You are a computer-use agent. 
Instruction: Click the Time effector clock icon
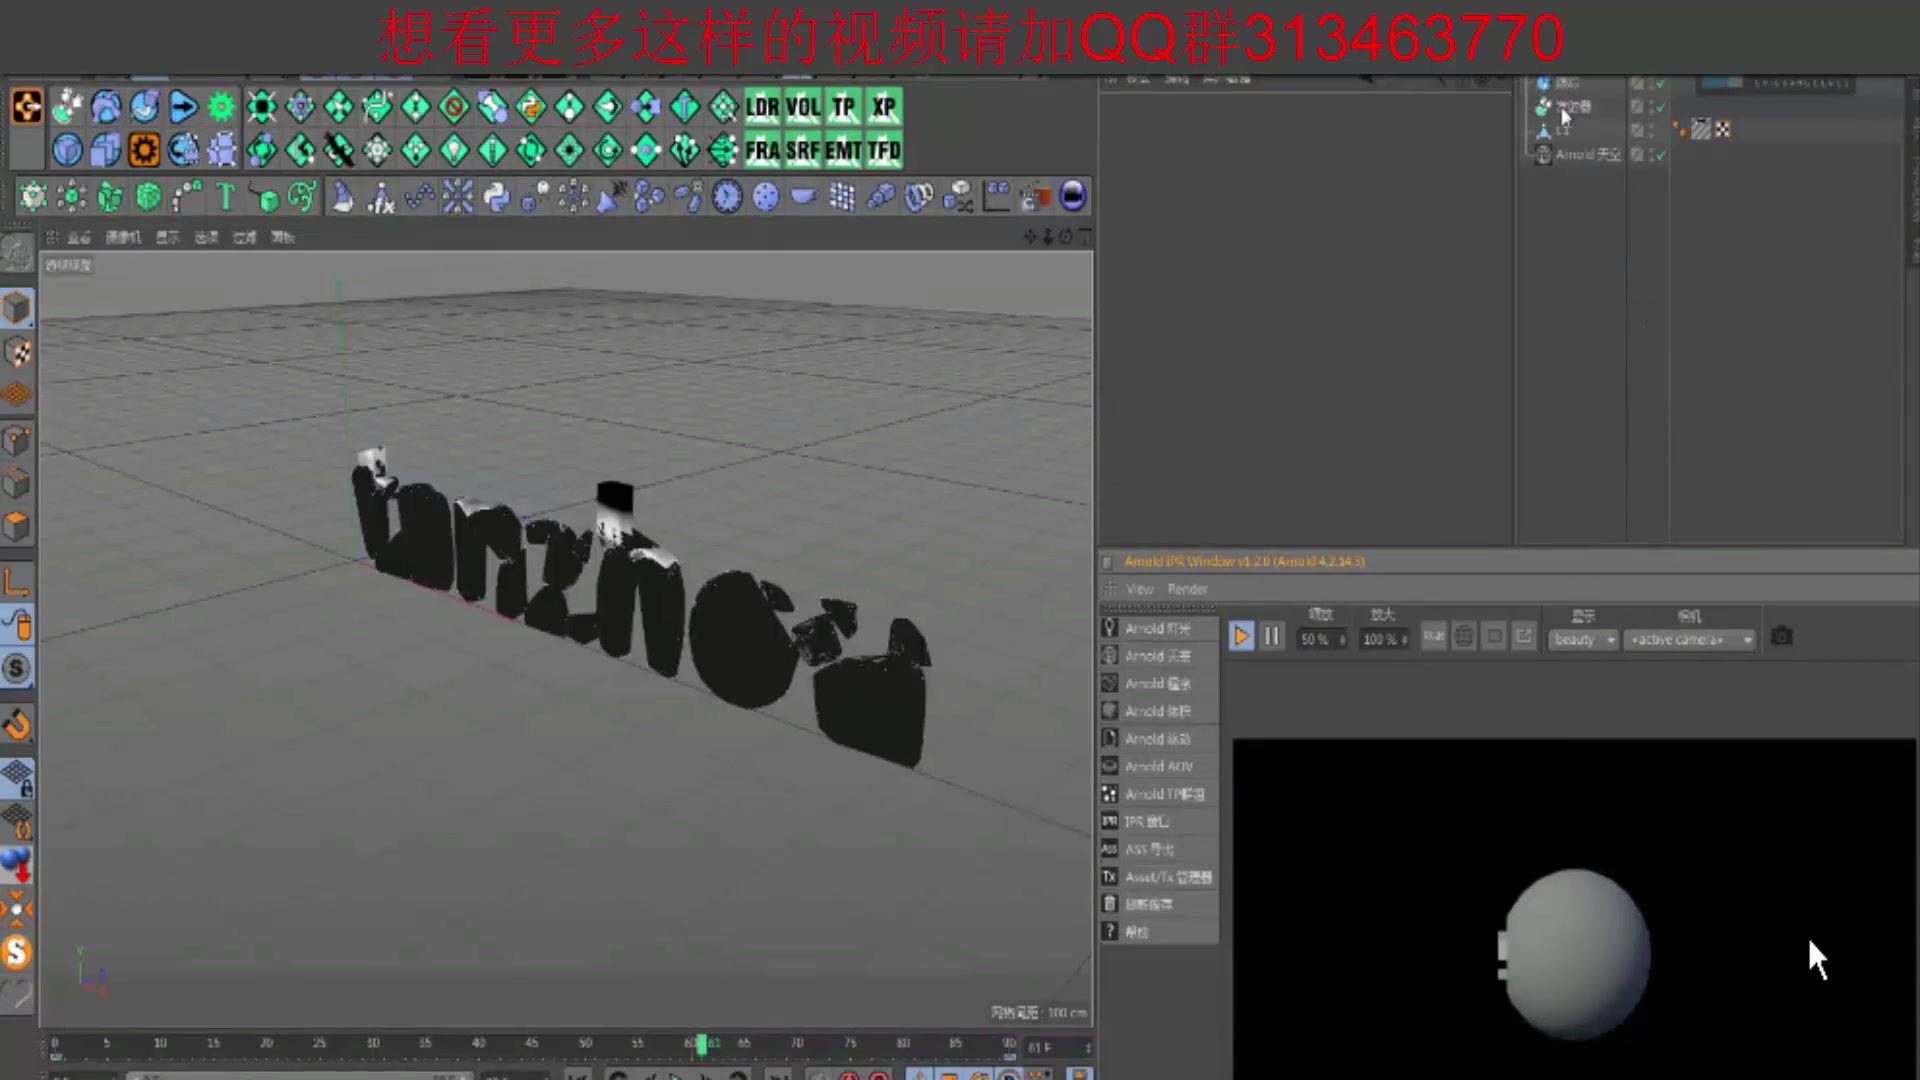coord(727,197)
